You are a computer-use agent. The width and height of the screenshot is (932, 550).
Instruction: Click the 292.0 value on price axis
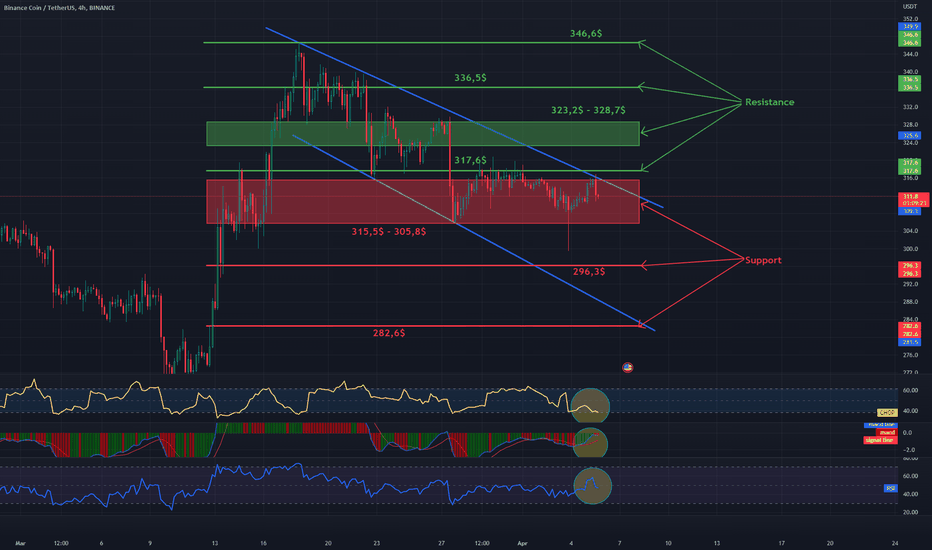coord(911,284)
